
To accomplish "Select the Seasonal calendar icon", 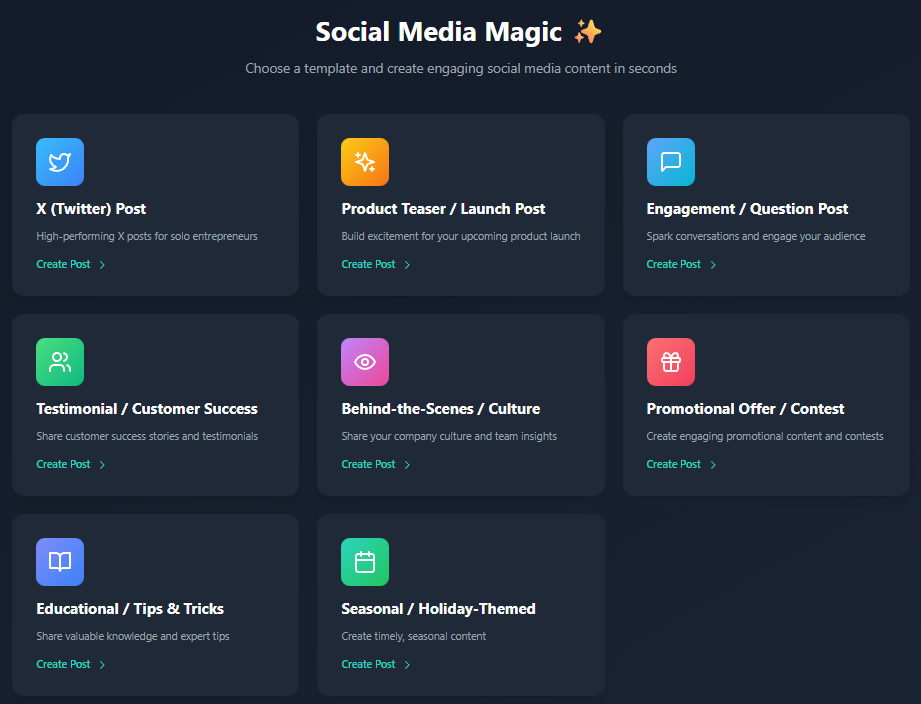I will coord(365,561).
